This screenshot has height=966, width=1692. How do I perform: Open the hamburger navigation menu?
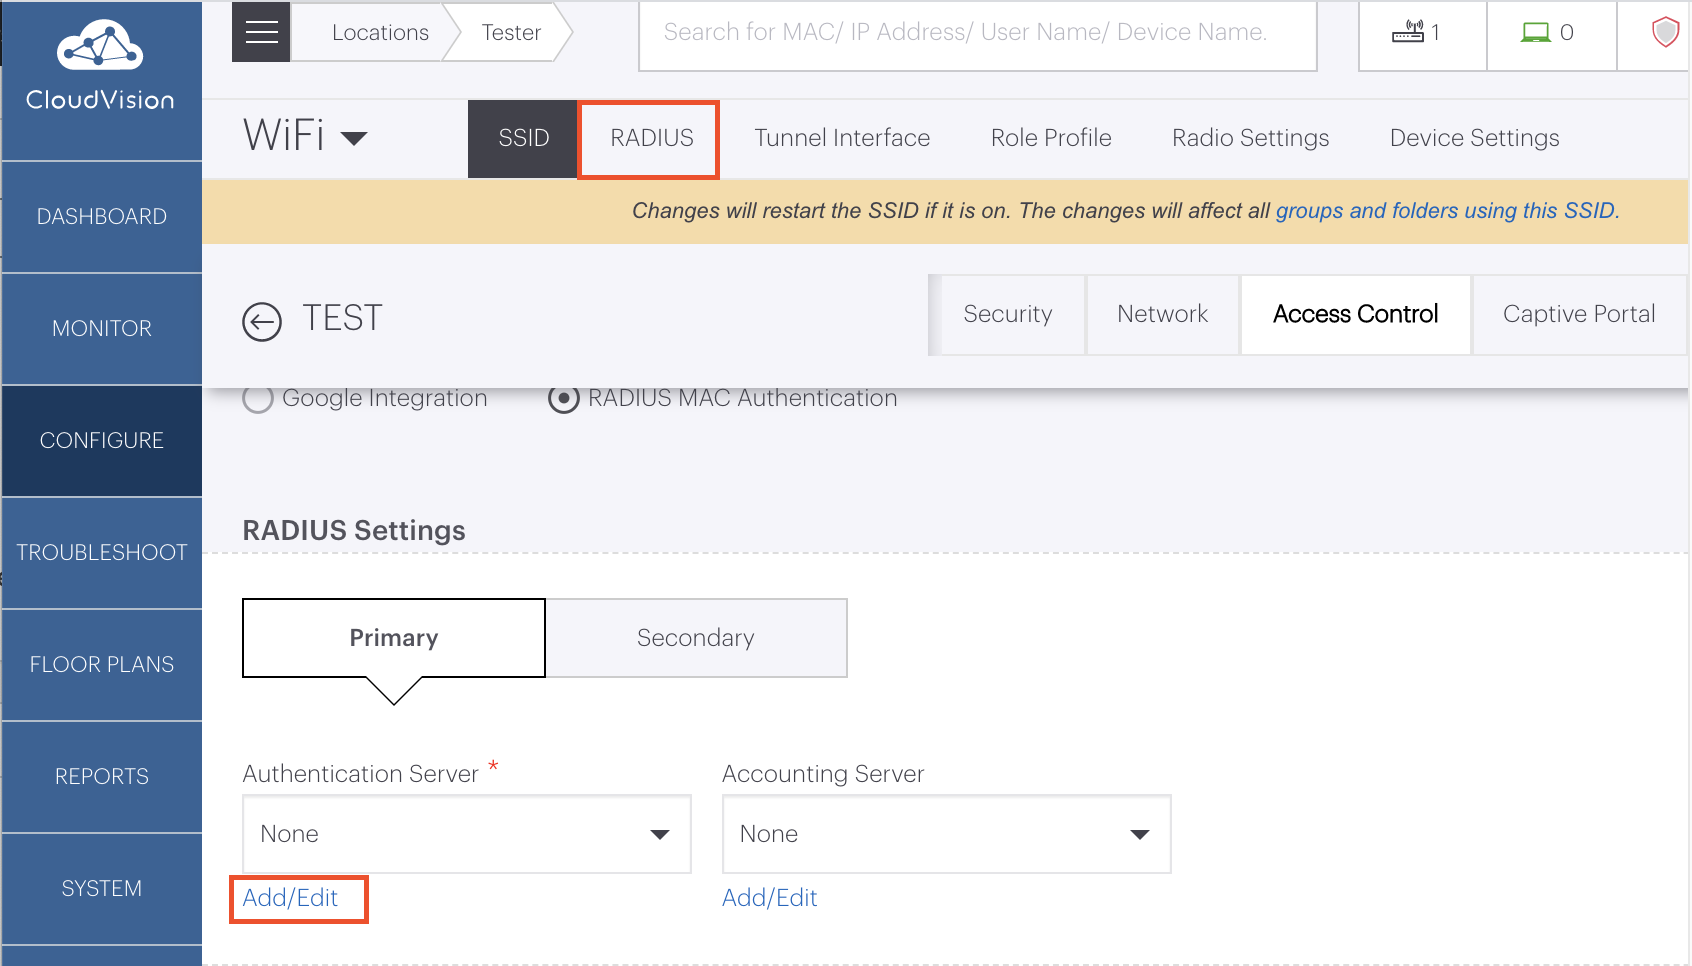[x=261, y=31]
